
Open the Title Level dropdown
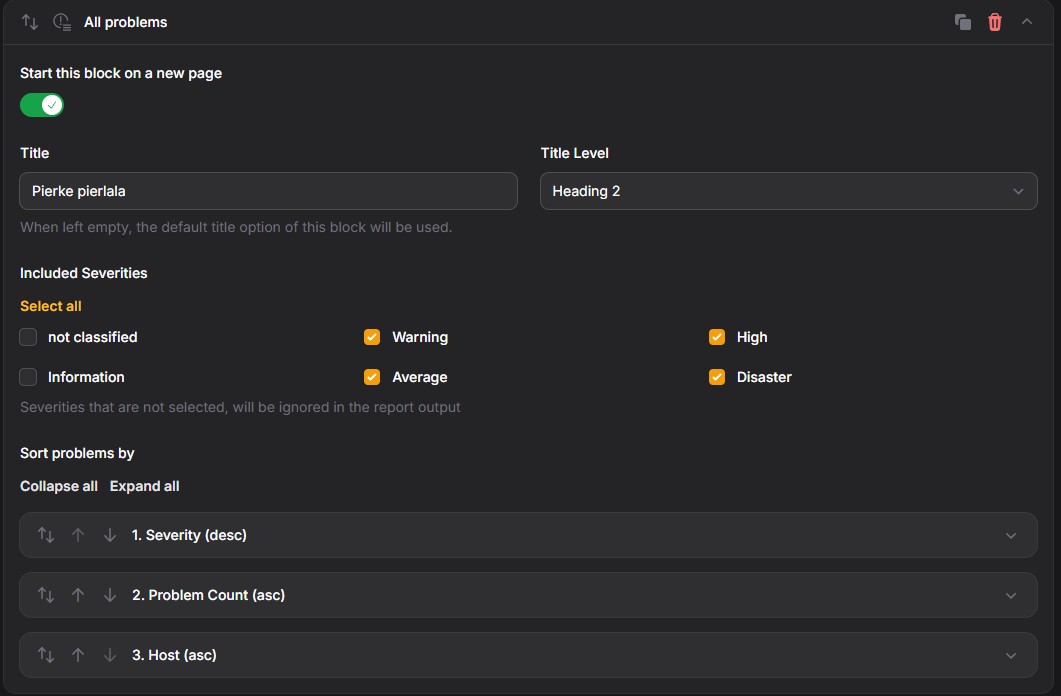(788, 191)
